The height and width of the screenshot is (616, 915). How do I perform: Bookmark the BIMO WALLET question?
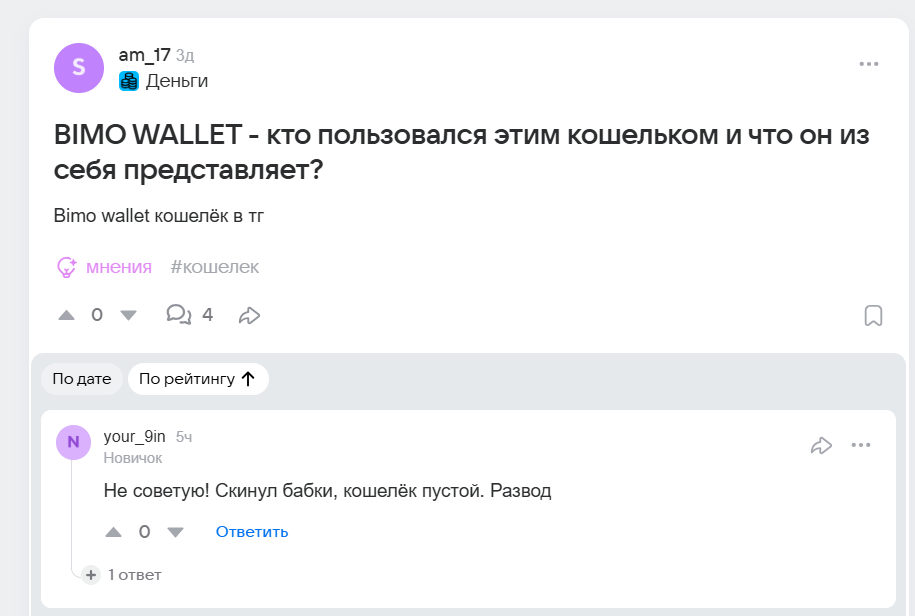[x=873, y=316]
